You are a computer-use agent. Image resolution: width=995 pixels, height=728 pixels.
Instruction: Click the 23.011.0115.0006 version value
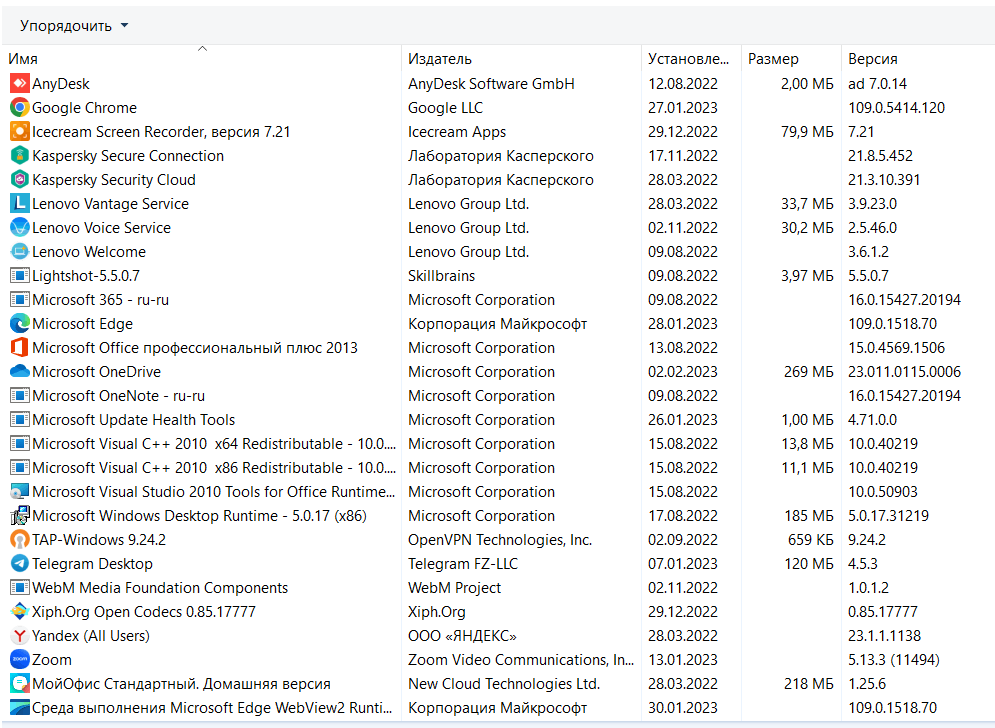[x=904, y=372]
